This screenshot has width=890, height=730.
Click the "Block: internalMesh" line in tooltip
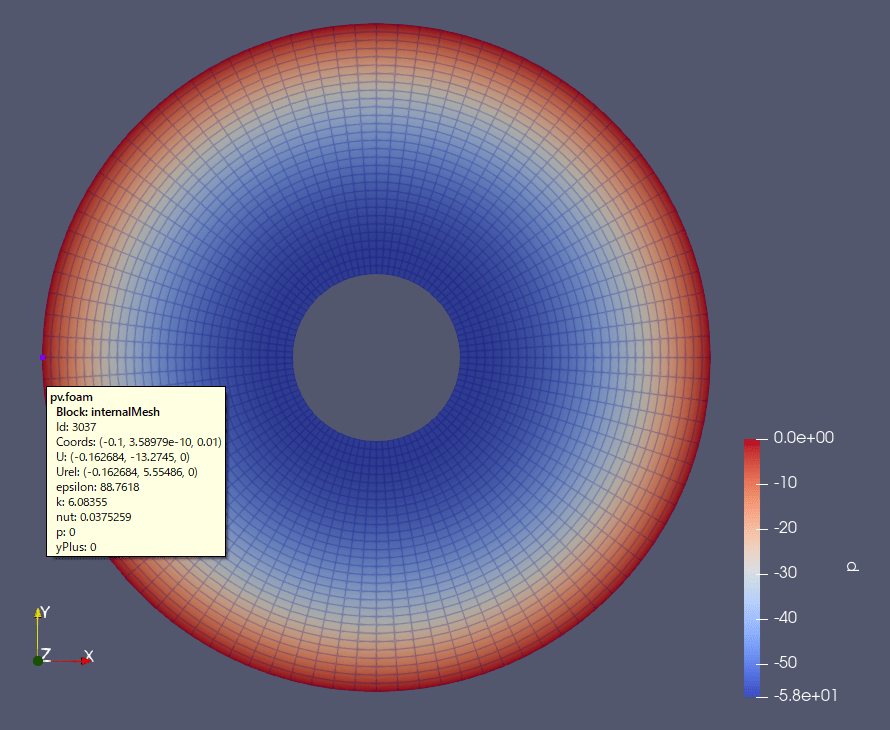(108, 412)
